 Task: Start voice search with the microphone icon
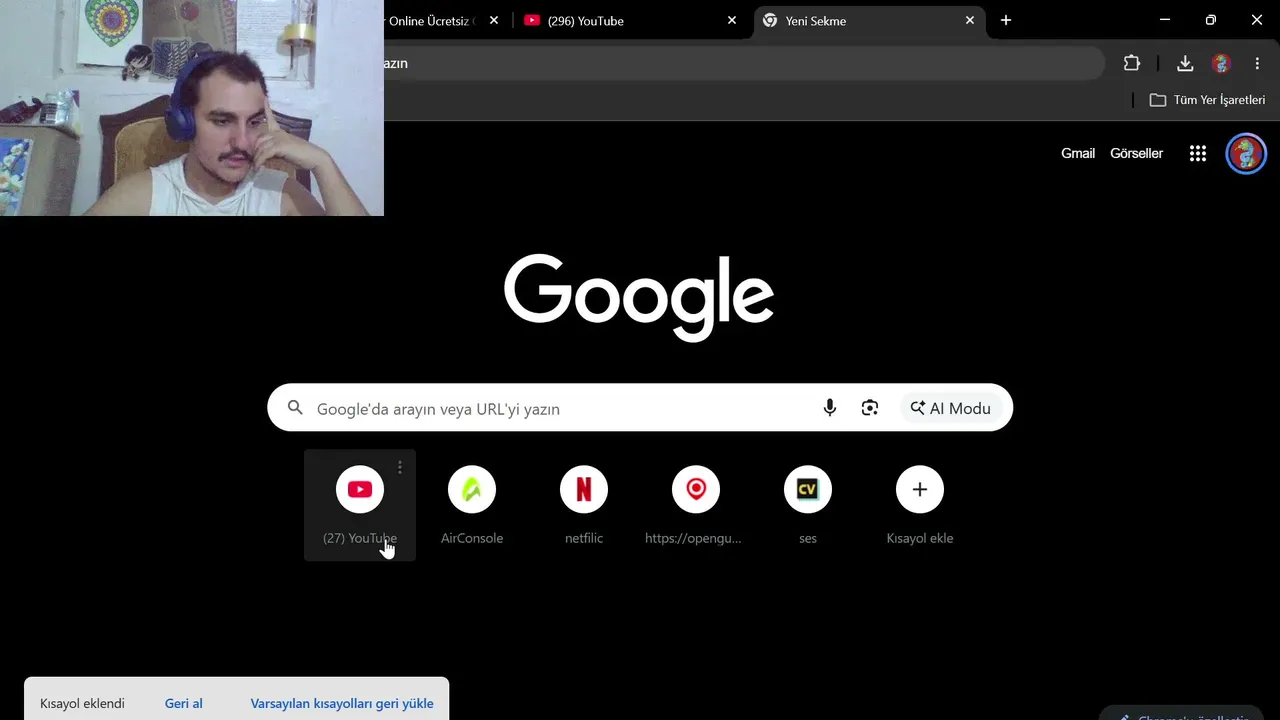[x=830, y=408]
